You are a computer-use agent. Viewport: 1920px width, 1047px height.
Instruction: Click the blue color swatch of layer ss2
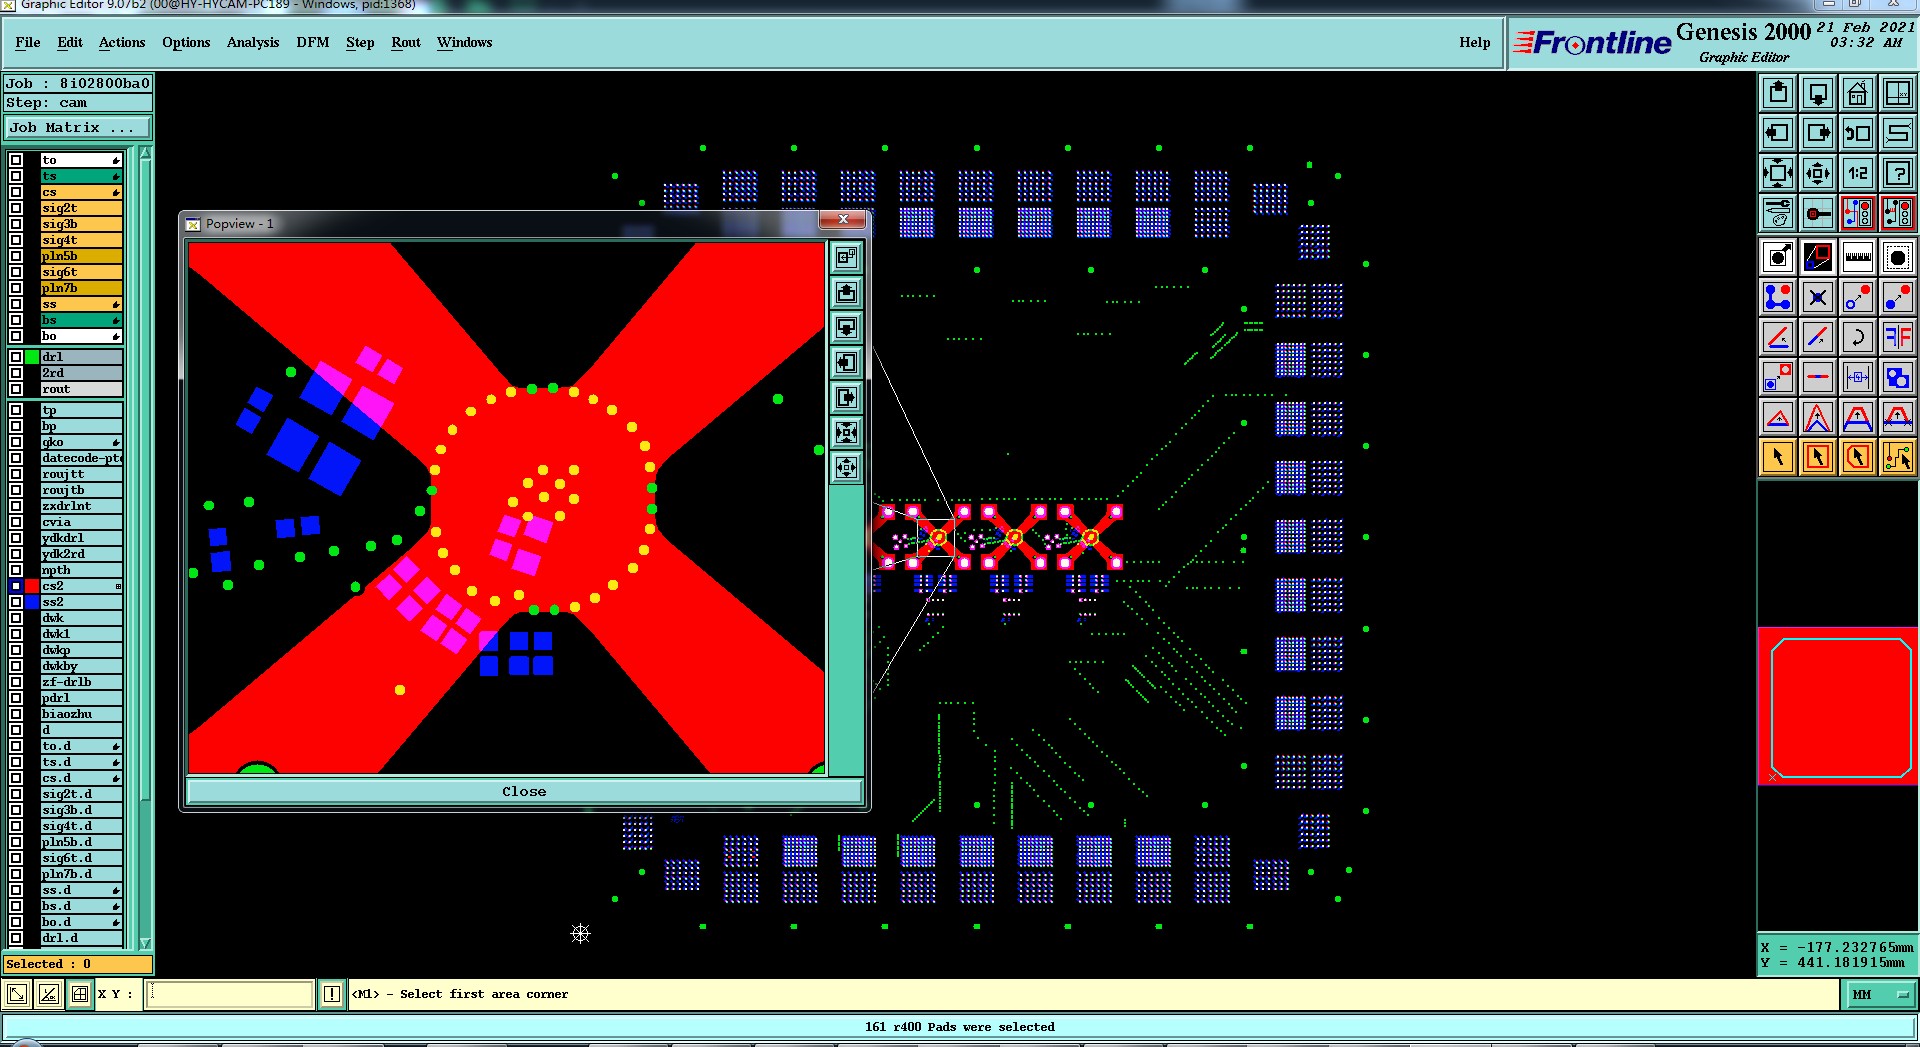pyautogui.click(x=32, y=602)
